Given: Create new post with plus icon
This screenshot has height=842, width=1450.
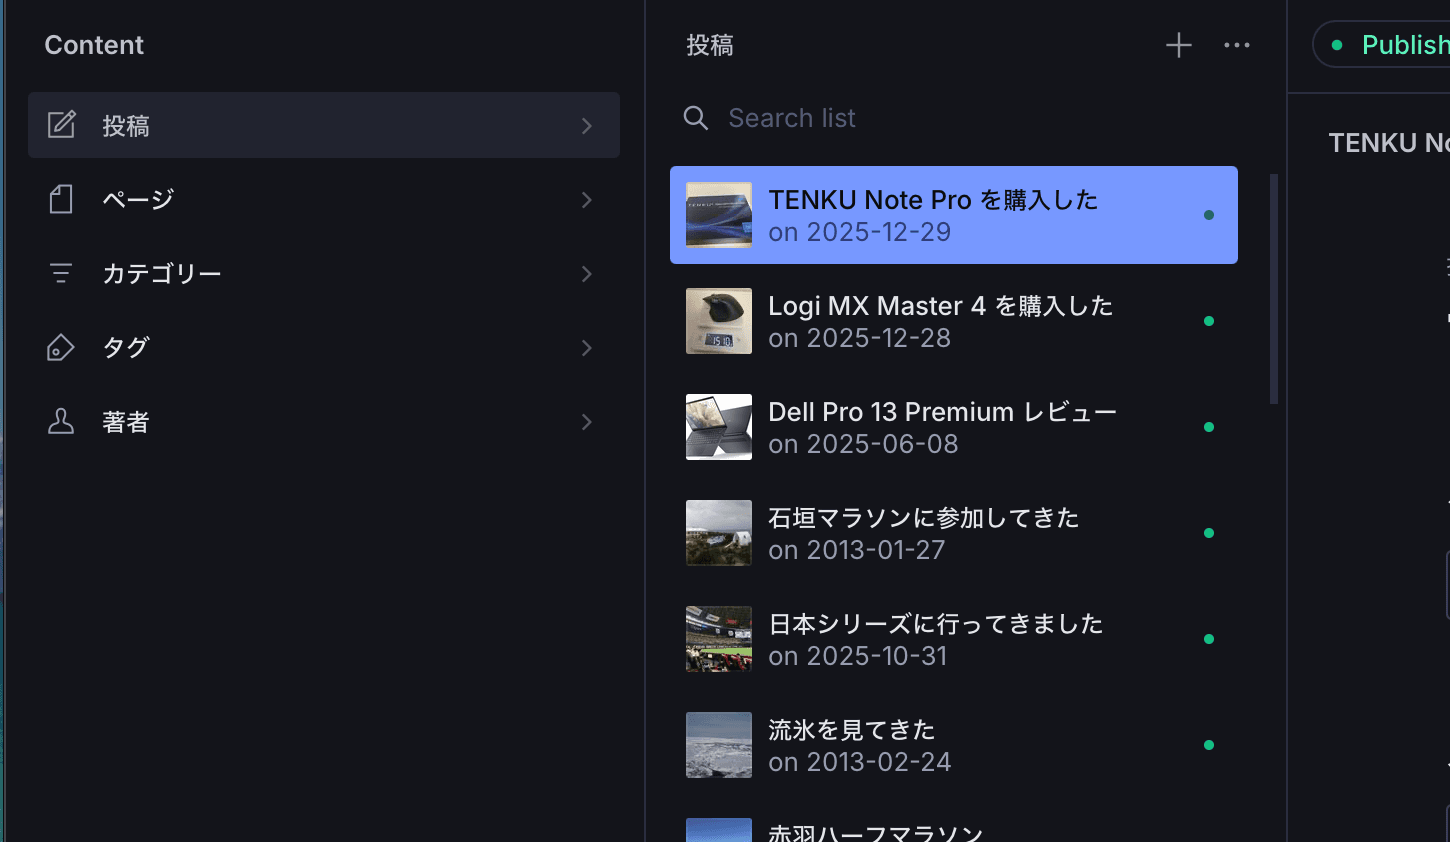Looking at the screenshot, I should click(x=1178, y=45).
